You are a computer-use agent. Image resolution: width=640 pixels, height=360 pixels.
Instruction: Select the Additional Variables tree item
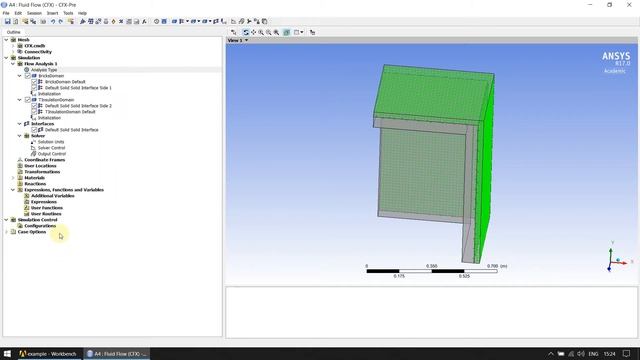point(53,196)
